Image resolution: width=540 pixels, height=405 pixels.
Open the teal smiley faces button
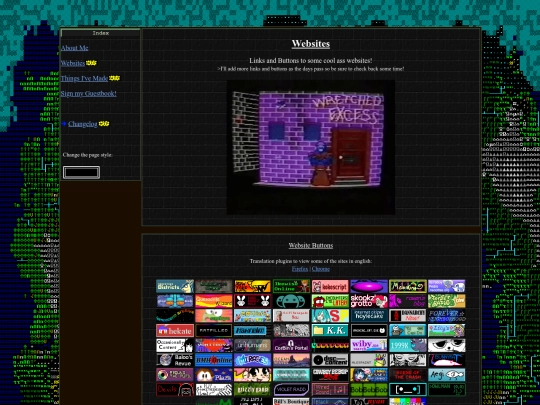291,301
